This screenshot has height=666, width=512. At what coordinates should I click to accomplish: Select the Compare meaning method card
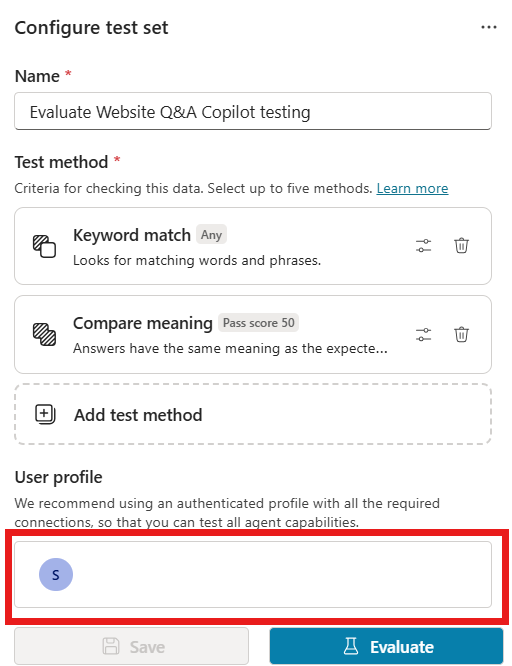tap(253, 335)
